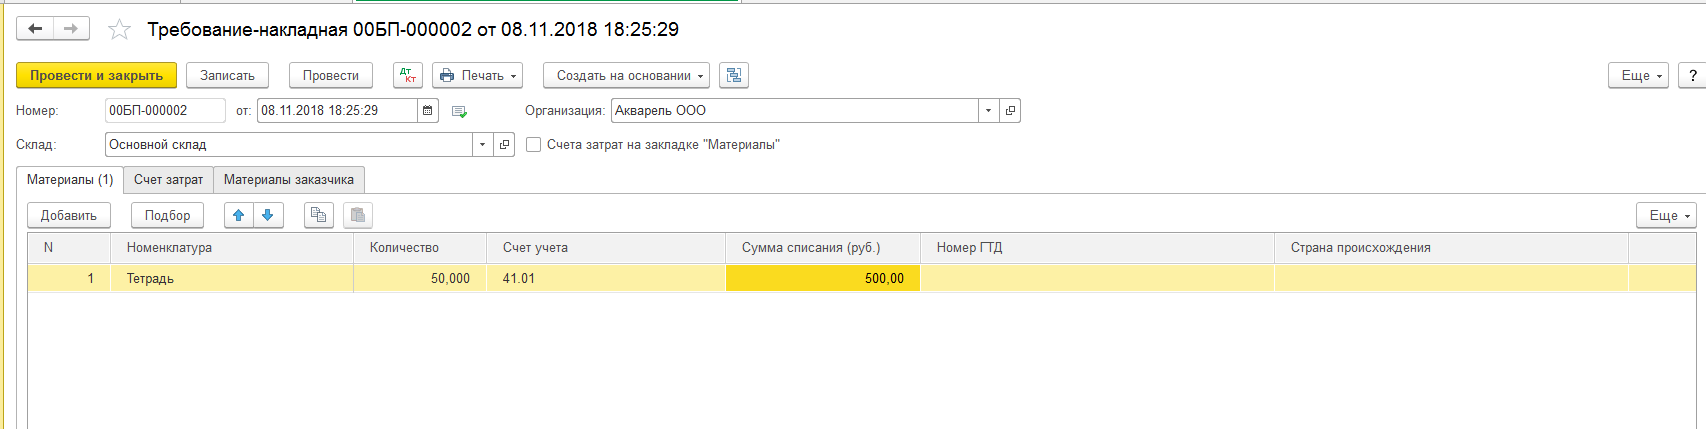1706x429 pixels.
Task: Click date field 08.11.2018 18:25:29
Action: pyautogui.click(x=337, y=111)
